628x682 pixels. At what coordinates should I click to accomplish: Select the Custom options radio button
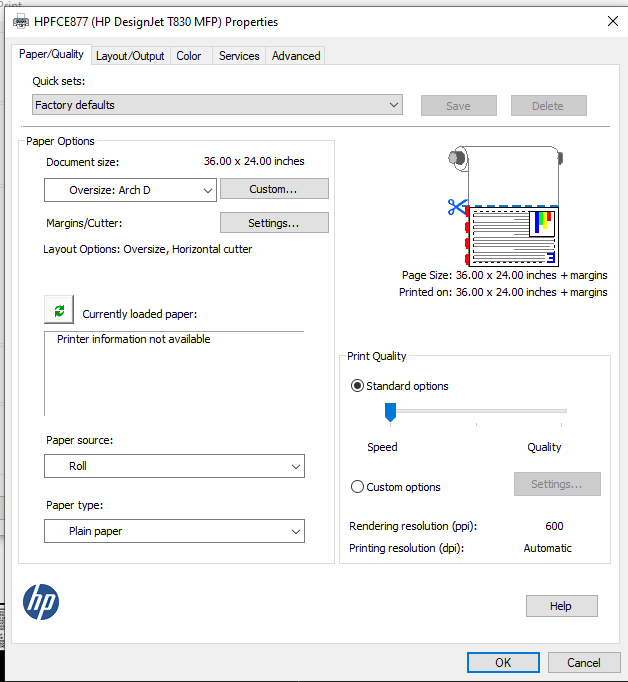point(358,487)
